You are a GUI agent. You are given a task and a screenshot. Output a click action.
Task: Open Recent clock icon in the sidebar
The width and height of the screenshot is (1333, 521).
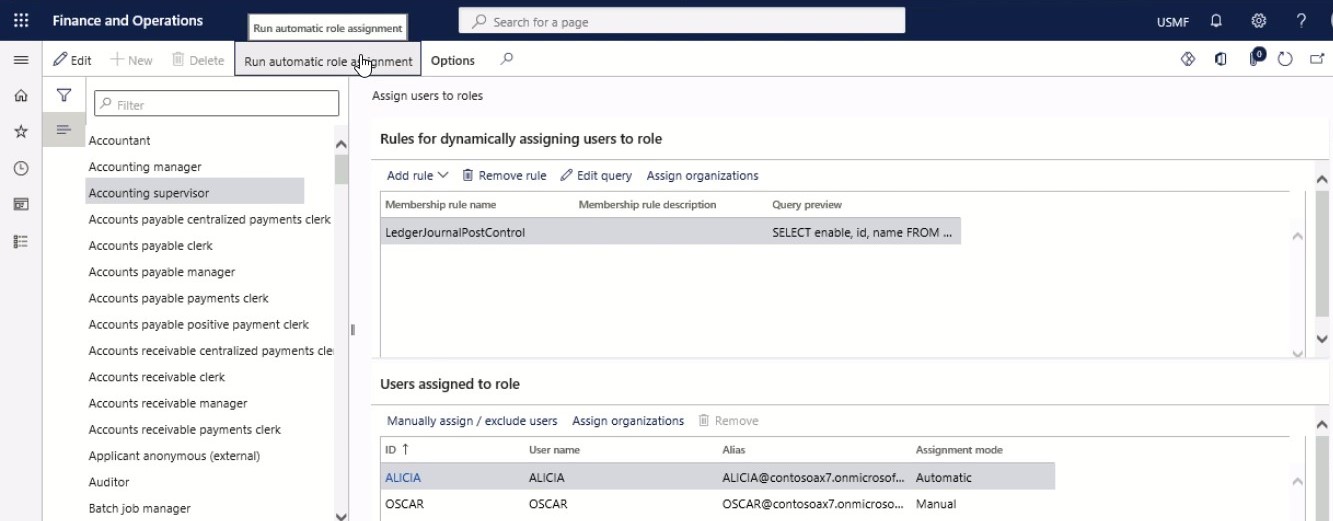click(x=20, y=169)
